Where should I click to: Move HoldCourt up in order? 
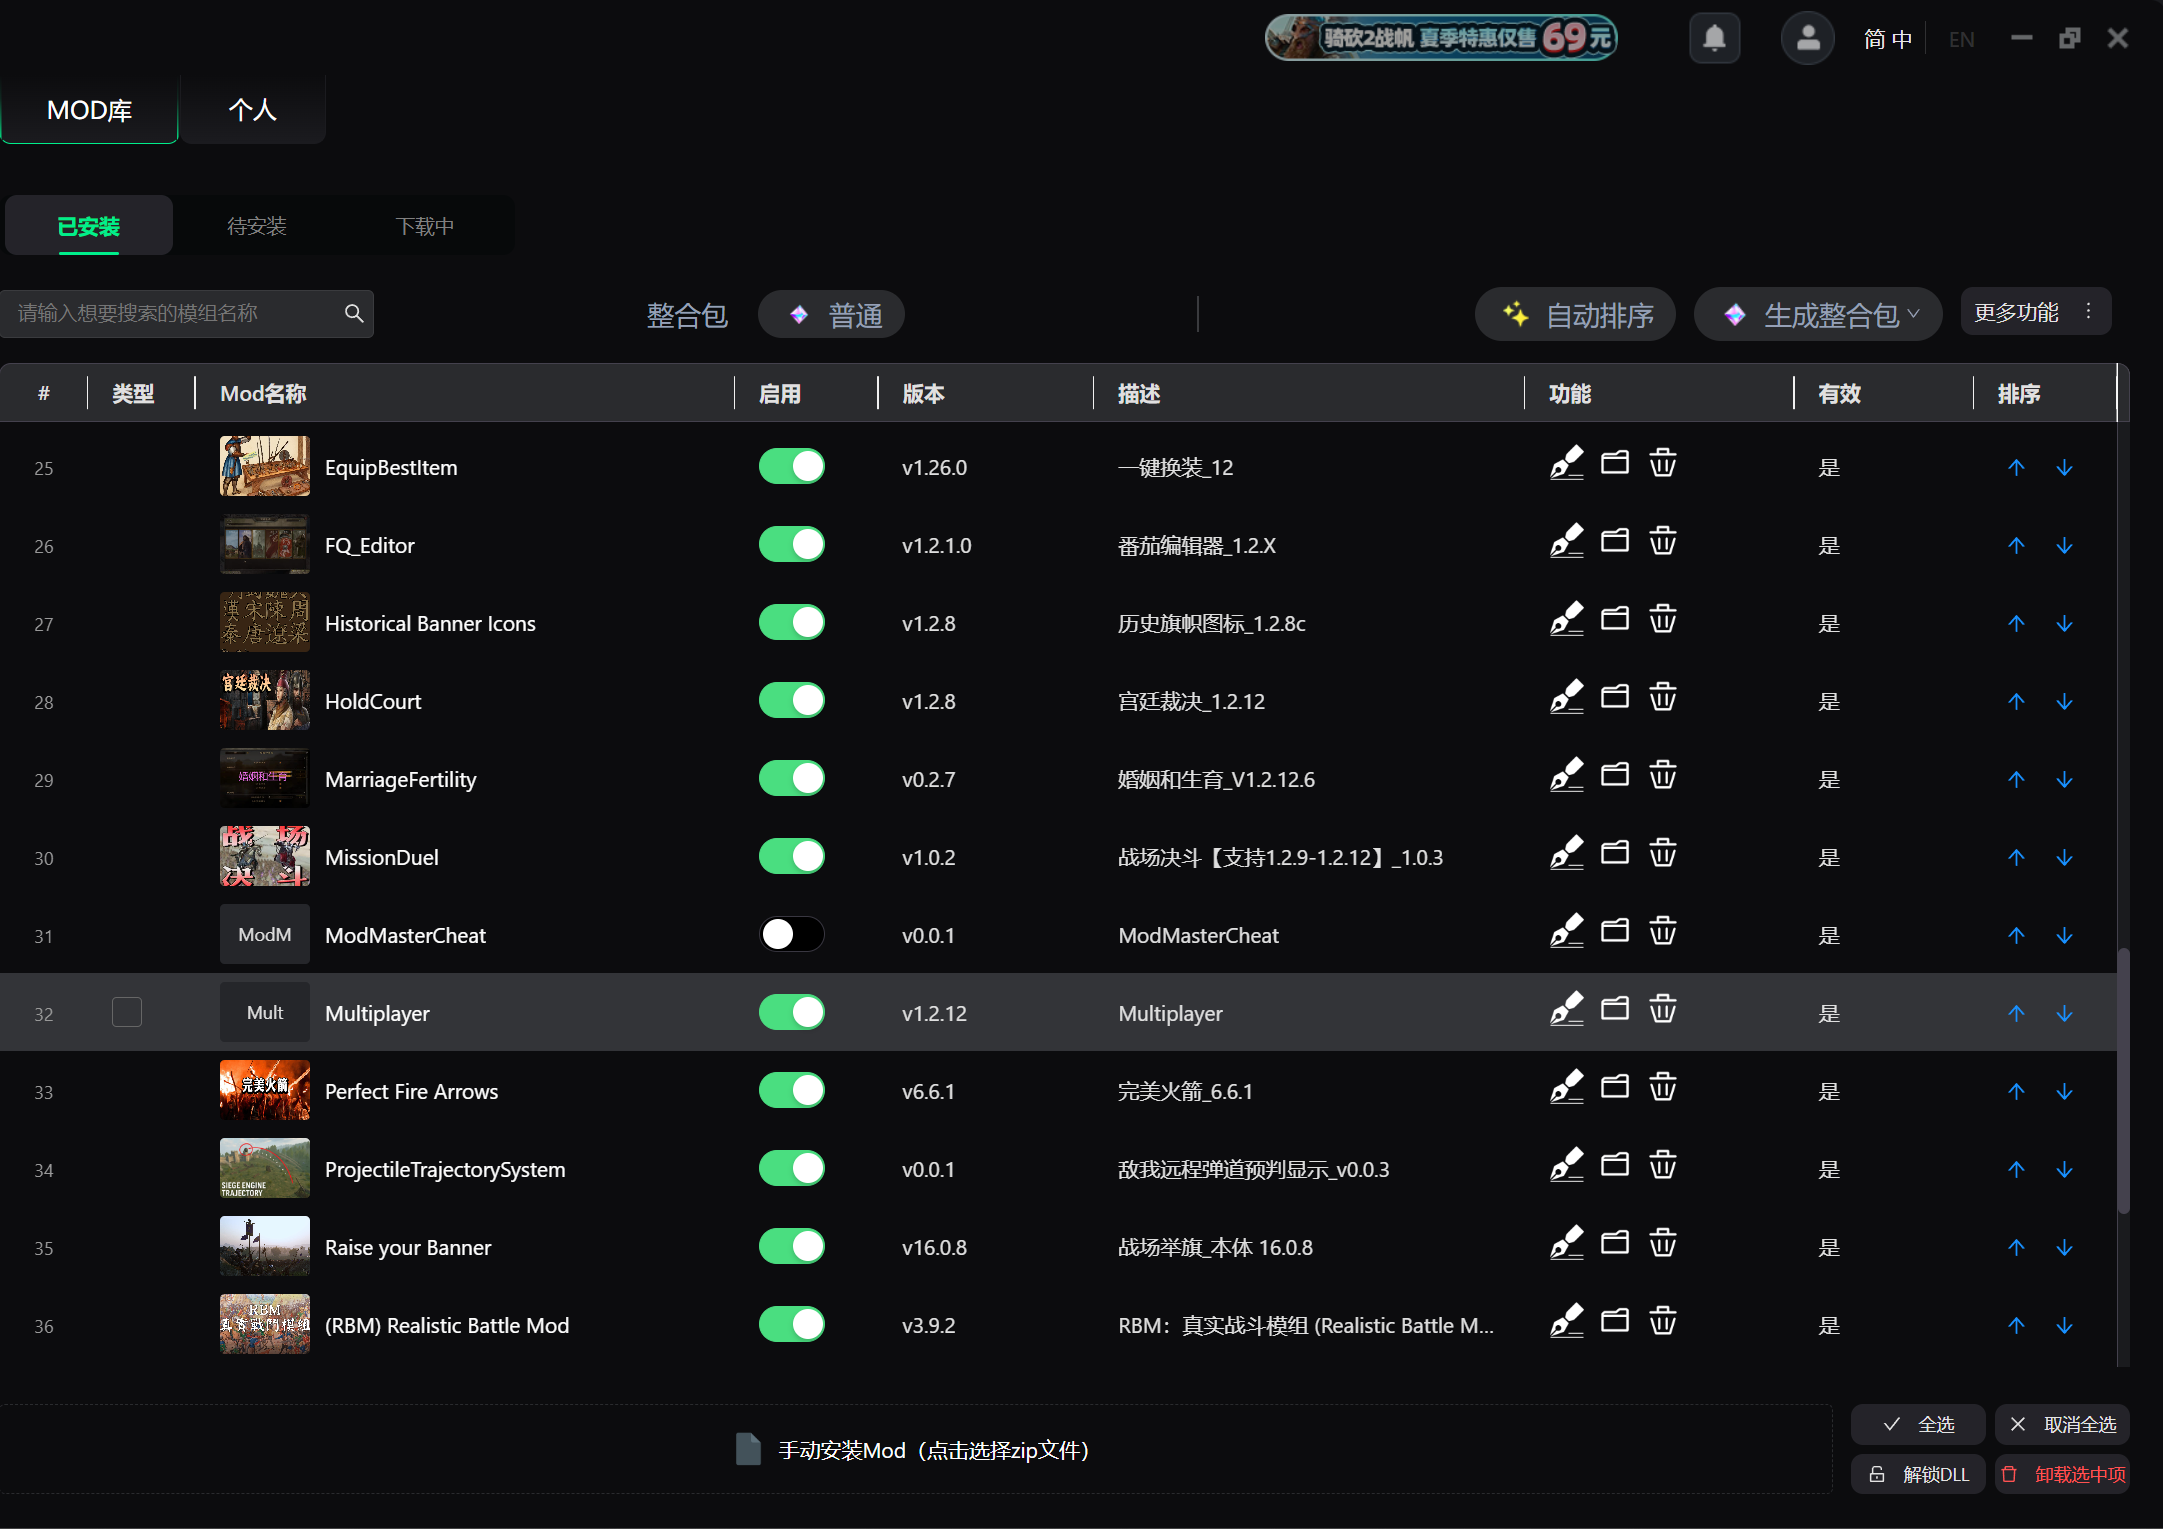[x=2016, y=702]
